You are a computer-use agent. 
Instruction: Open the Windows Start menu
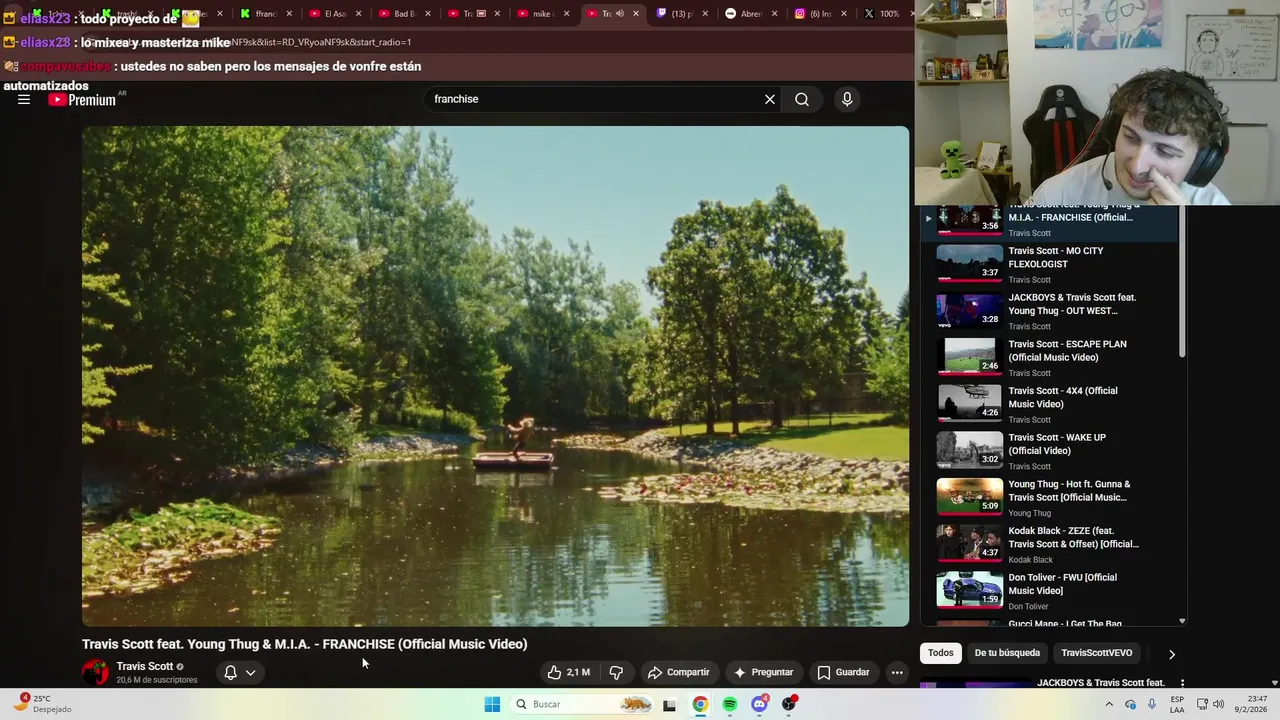[492, 704]
